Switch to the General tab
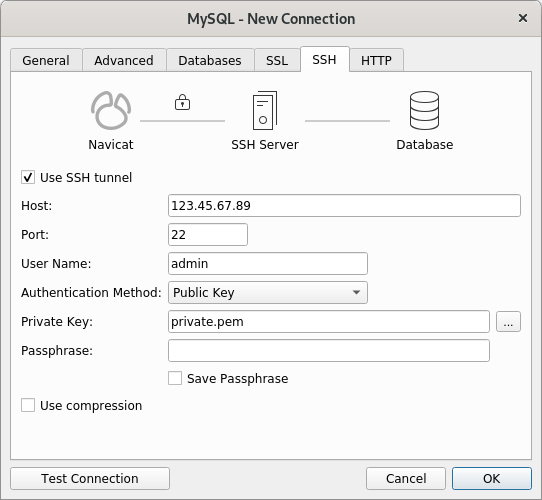The height and width of the screenshot is (500, 542). pos(46,61)
